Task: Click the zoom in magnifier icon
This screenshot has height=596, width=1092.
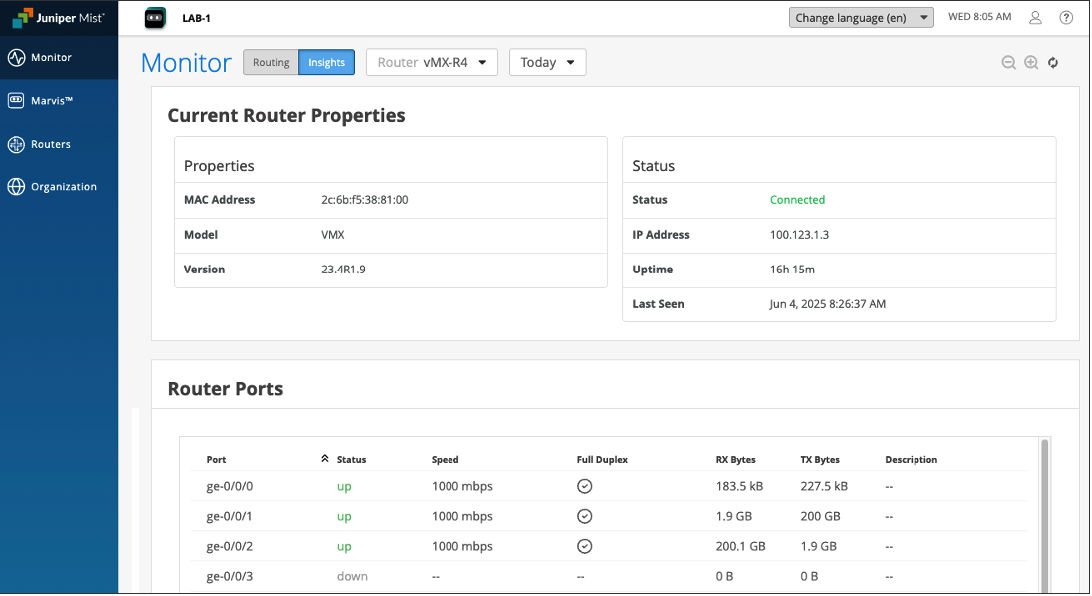Action: point(1031,63)
